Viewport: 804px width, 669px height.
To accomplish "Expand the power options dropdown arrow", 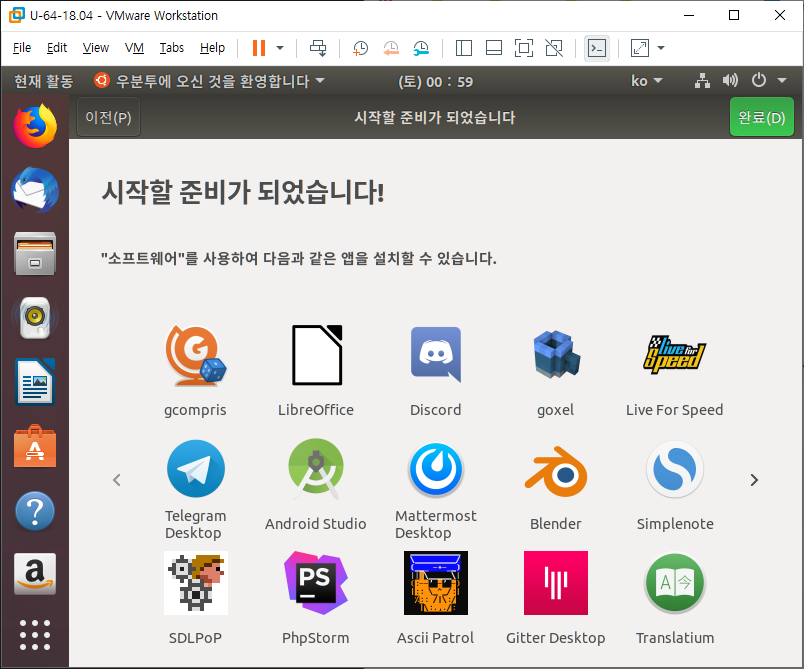I will pos(280,48).
